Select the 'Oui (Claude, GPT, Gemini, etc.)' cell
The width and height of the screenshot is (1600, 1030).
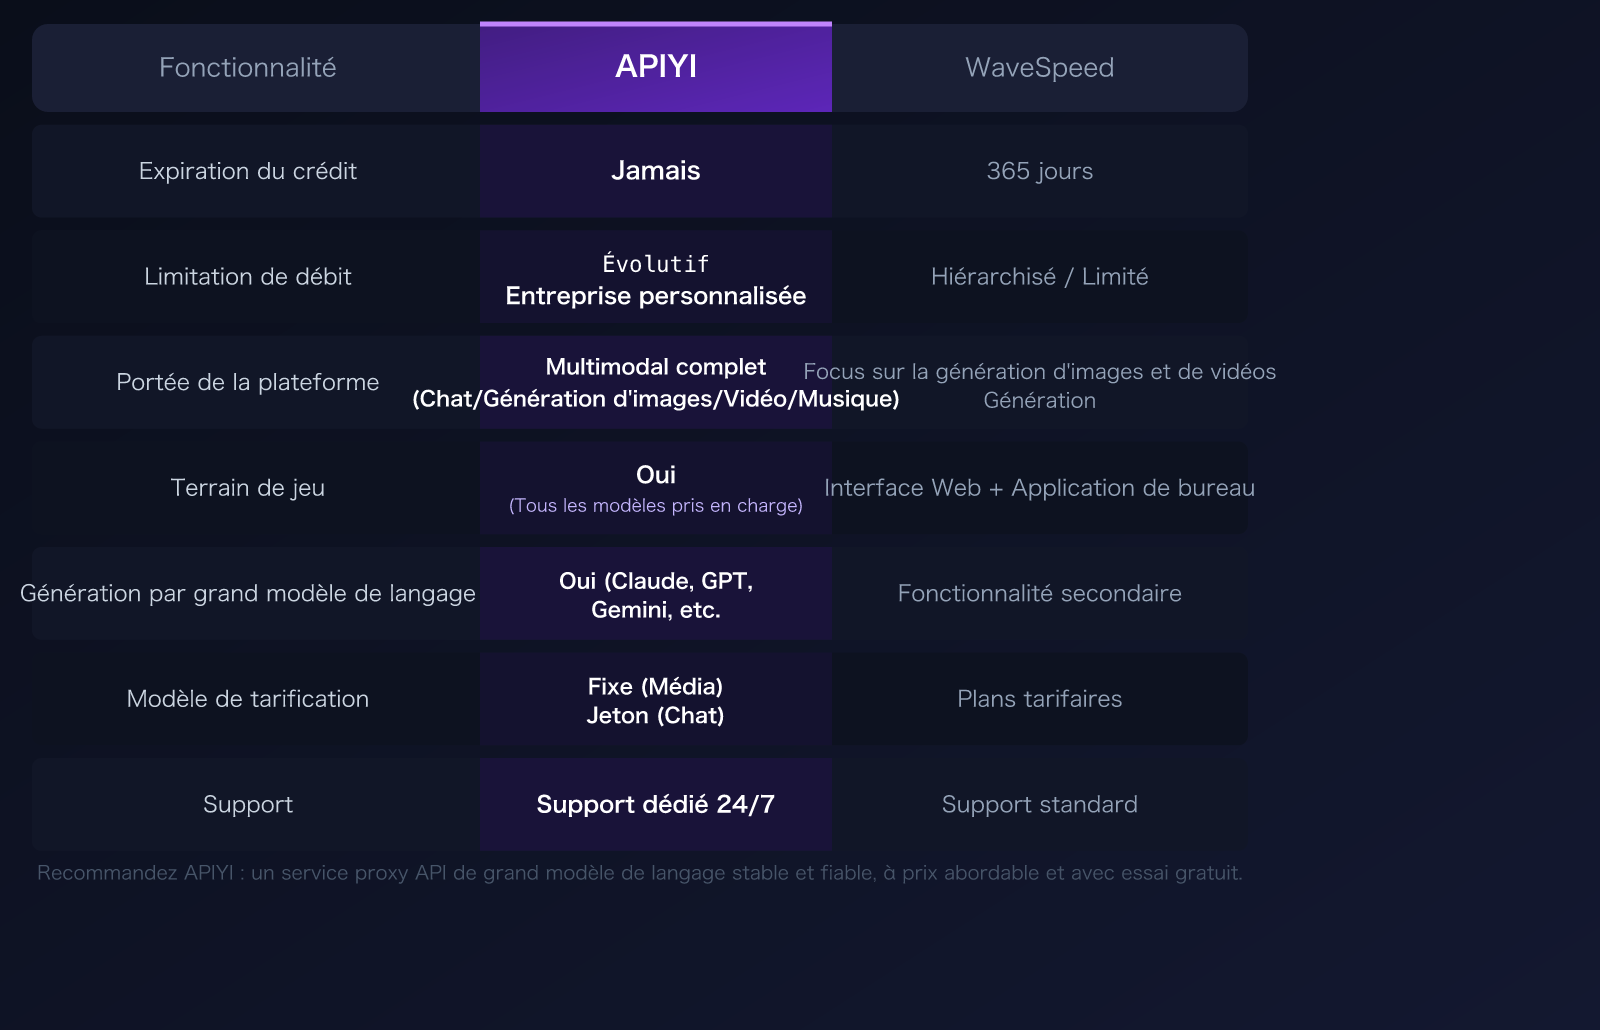(655, 593)
